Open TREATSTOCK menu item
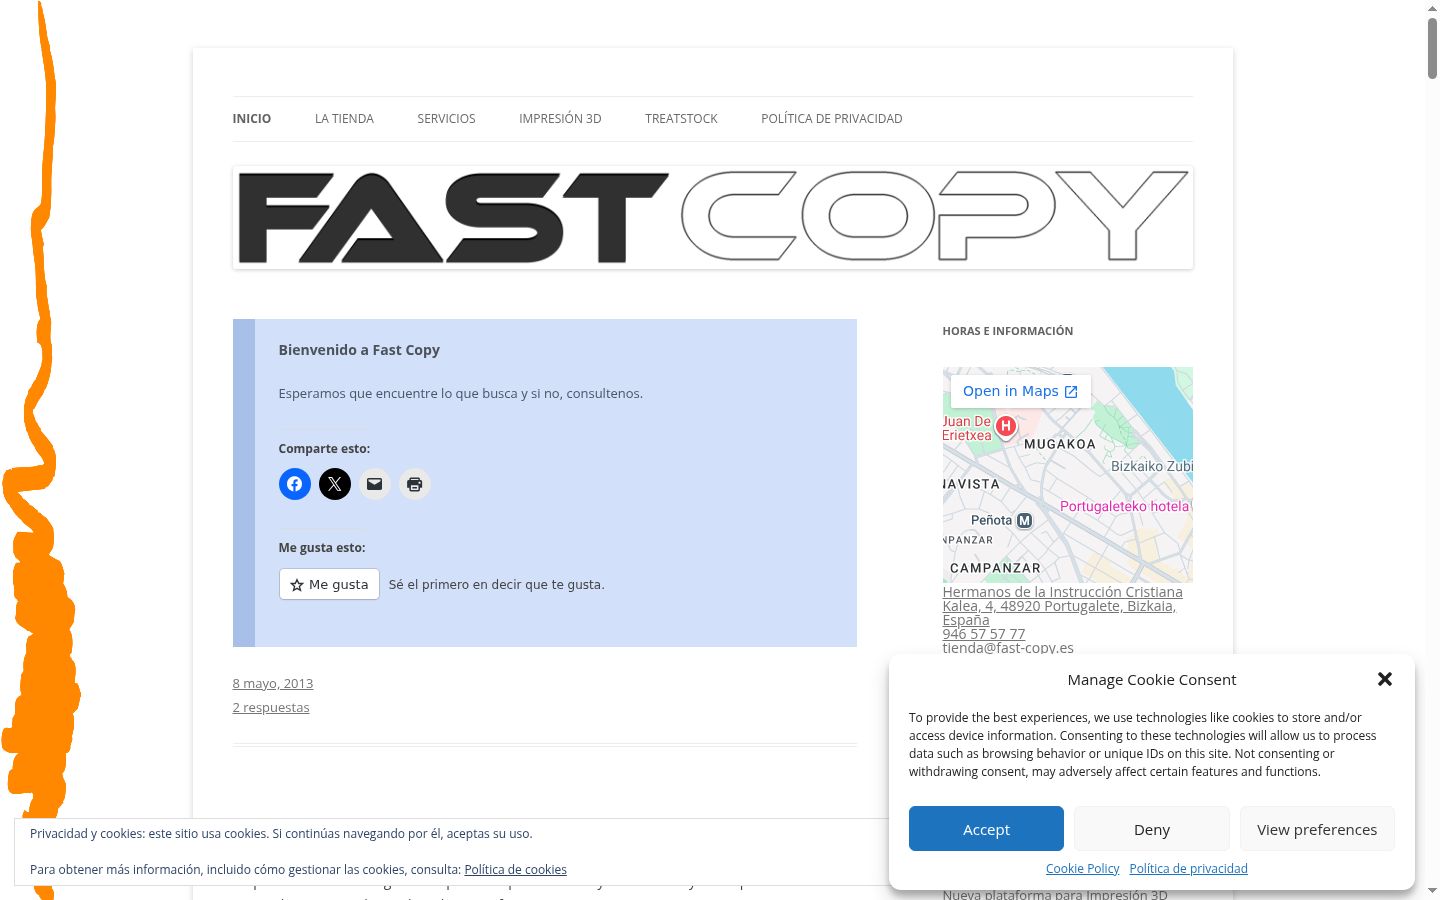 tap(681, 118)
